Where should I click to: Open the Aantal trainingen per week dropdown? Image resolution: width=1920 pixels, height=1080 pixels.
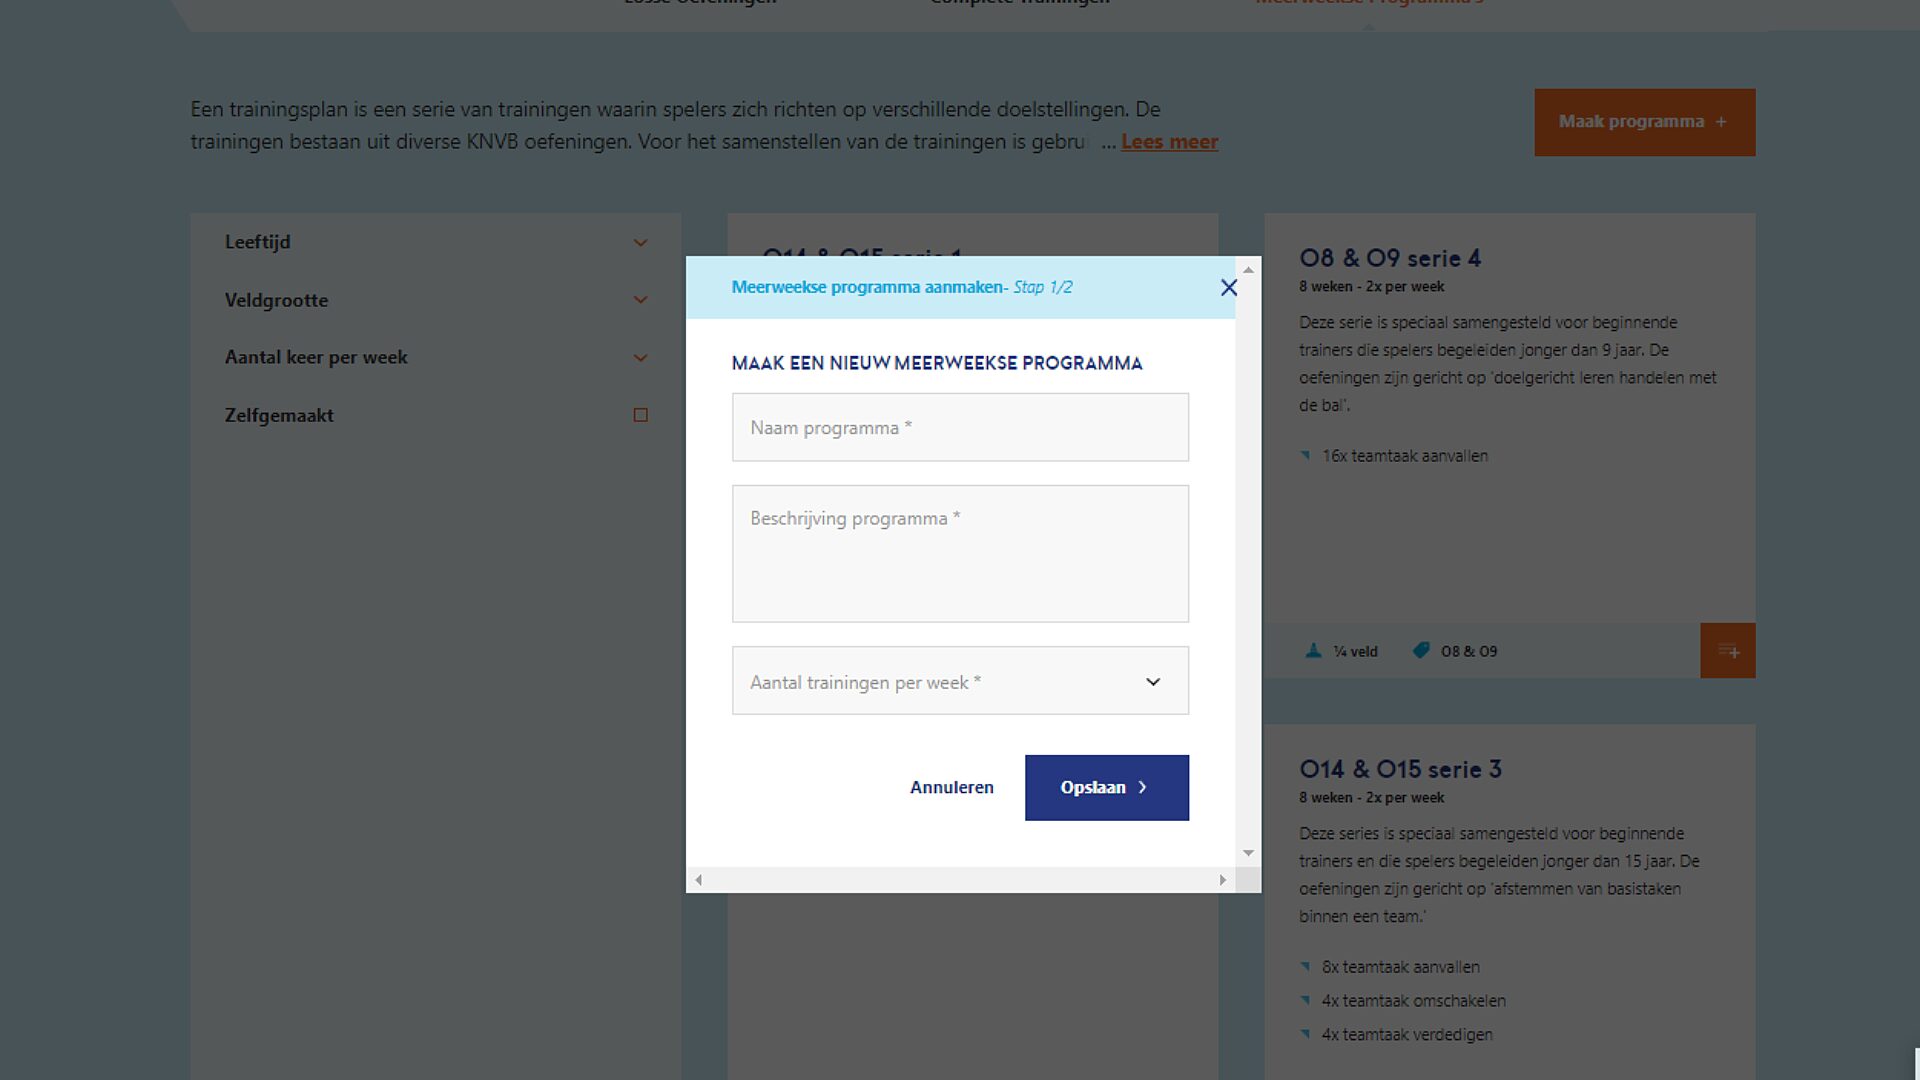click(1152, 681)
